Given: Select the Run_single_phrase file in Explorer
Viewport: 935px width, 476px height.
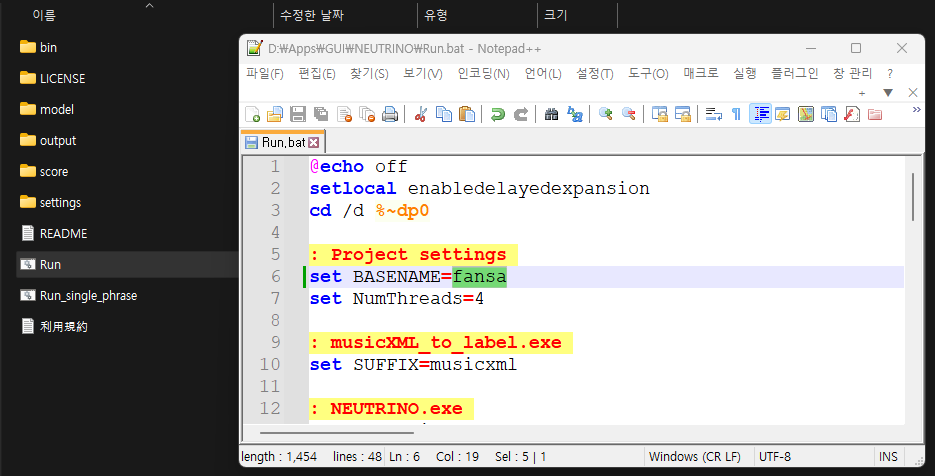Looking at the screenshot, I should (88, 296).
